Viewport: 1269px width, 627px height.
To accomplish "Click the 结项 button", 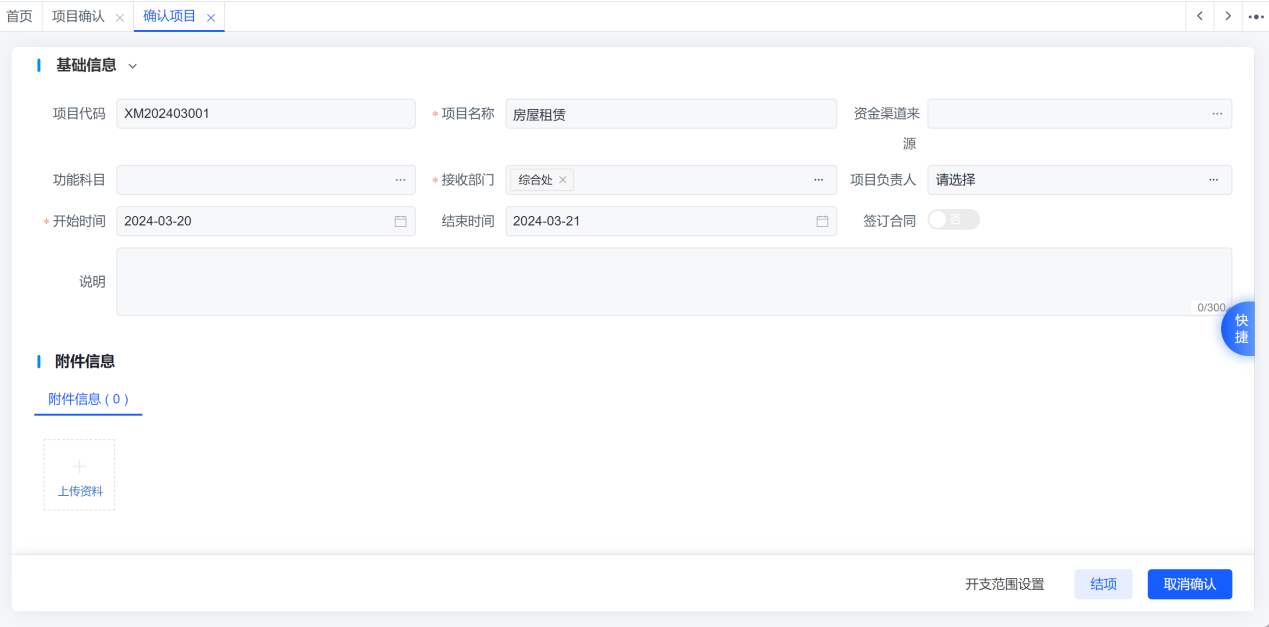I will pos(1104,584).
